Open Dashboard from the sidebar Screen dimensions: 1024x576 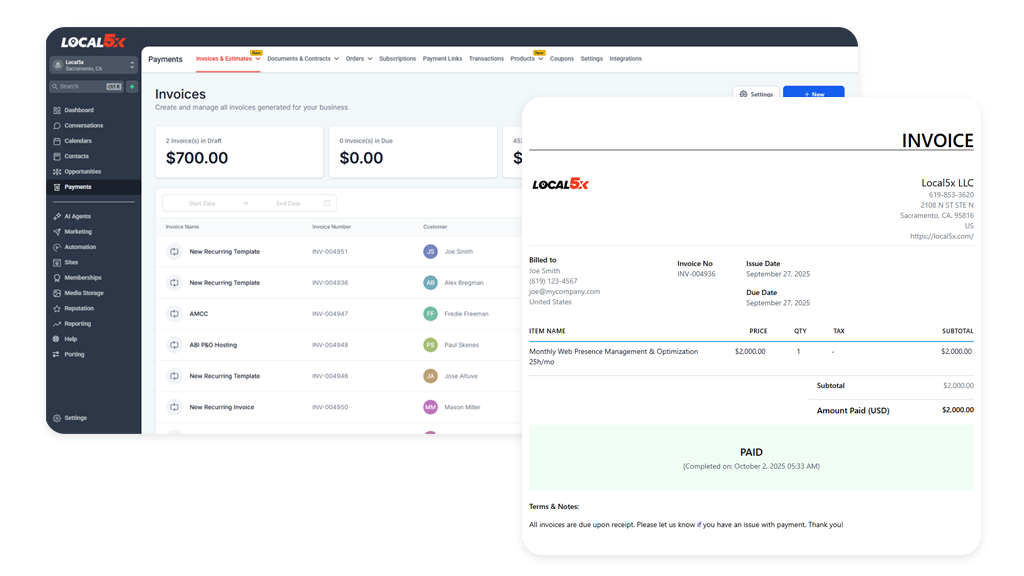coord(79,110)
